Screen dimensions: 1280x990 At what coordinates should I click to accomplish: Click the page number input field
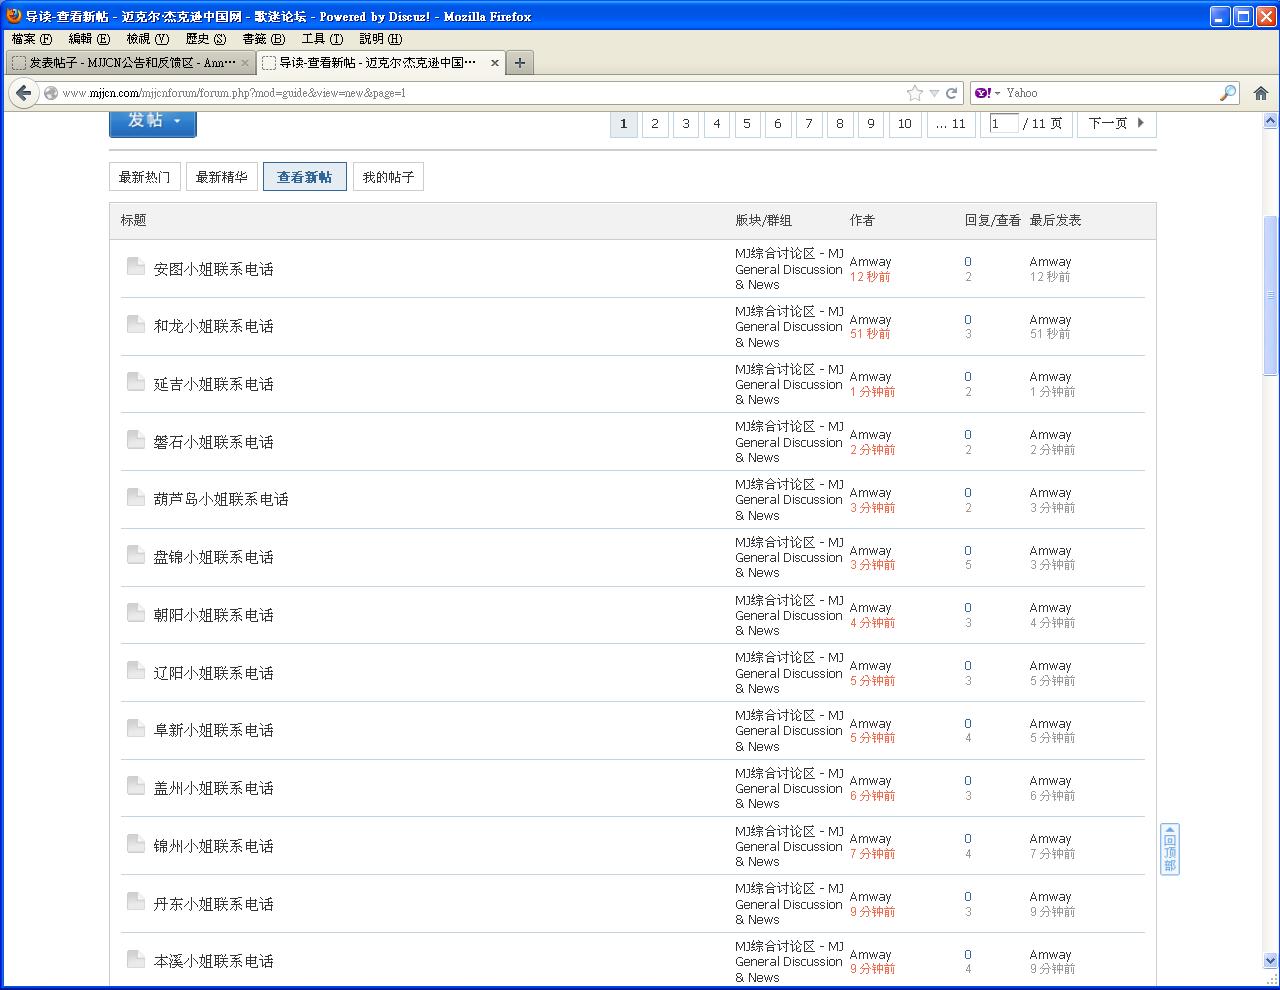(1003, 123)
